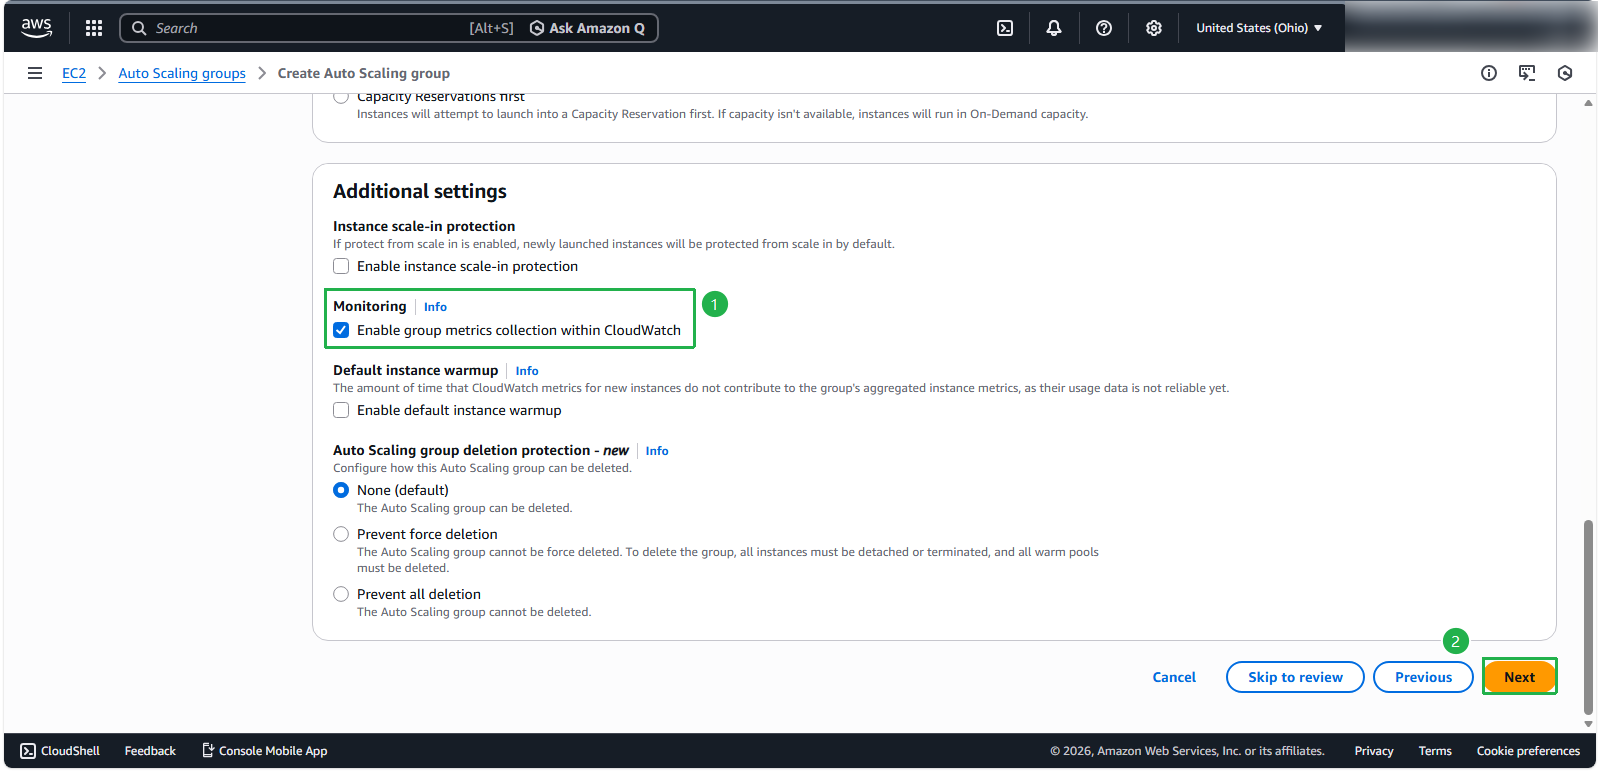Screen dimensions: 1600x772
Task: Click the Cancel link
Action: (x=1174, y=677)
